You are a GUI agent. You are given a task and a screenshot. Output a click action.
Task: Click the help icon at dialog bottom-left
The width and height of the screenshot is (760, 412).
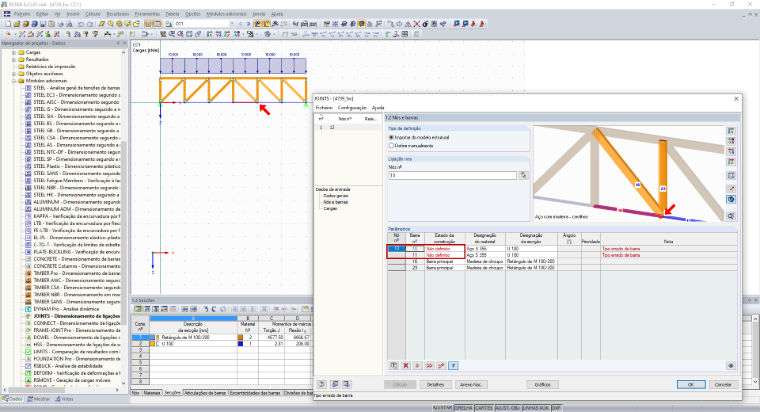coord(322,384)
